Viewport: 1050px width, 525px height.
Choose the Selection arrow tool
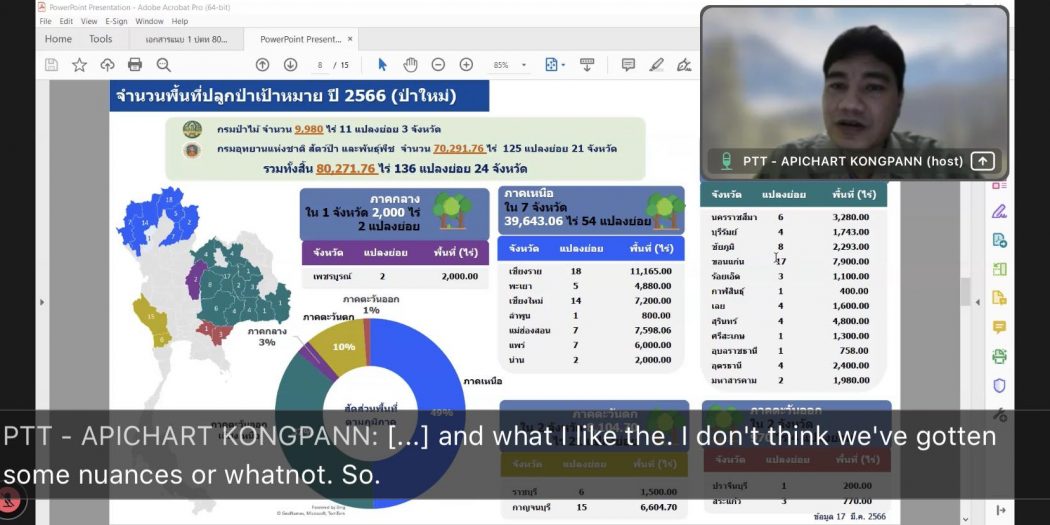[x=382, y=65]
